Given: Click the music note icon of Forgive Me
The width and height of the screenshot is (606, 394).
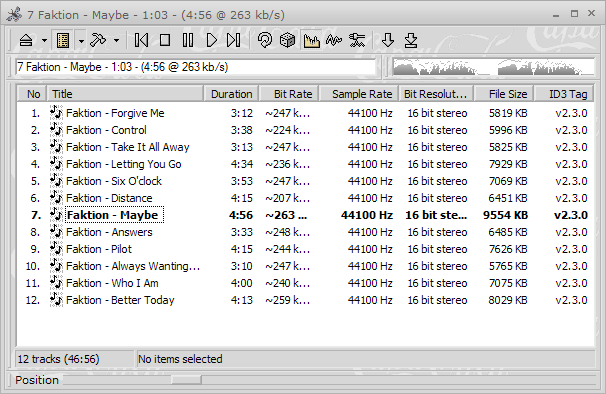Looking at the screenshot, I should (x=56, y=113).
